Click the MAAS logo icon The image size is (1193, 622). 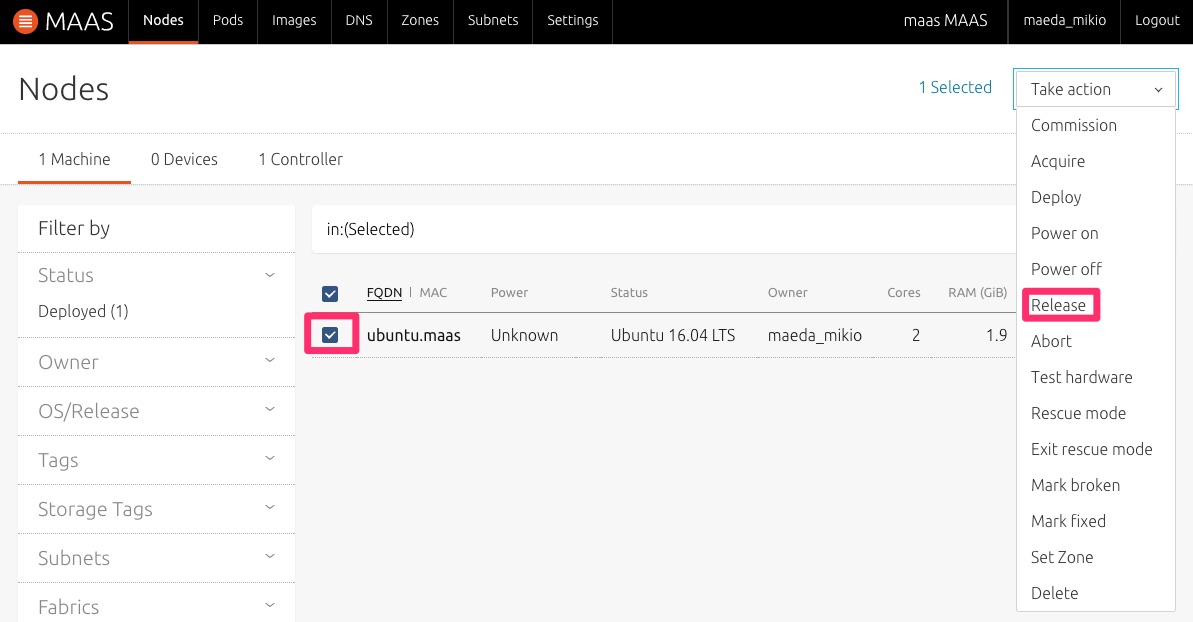pos(26,21)
